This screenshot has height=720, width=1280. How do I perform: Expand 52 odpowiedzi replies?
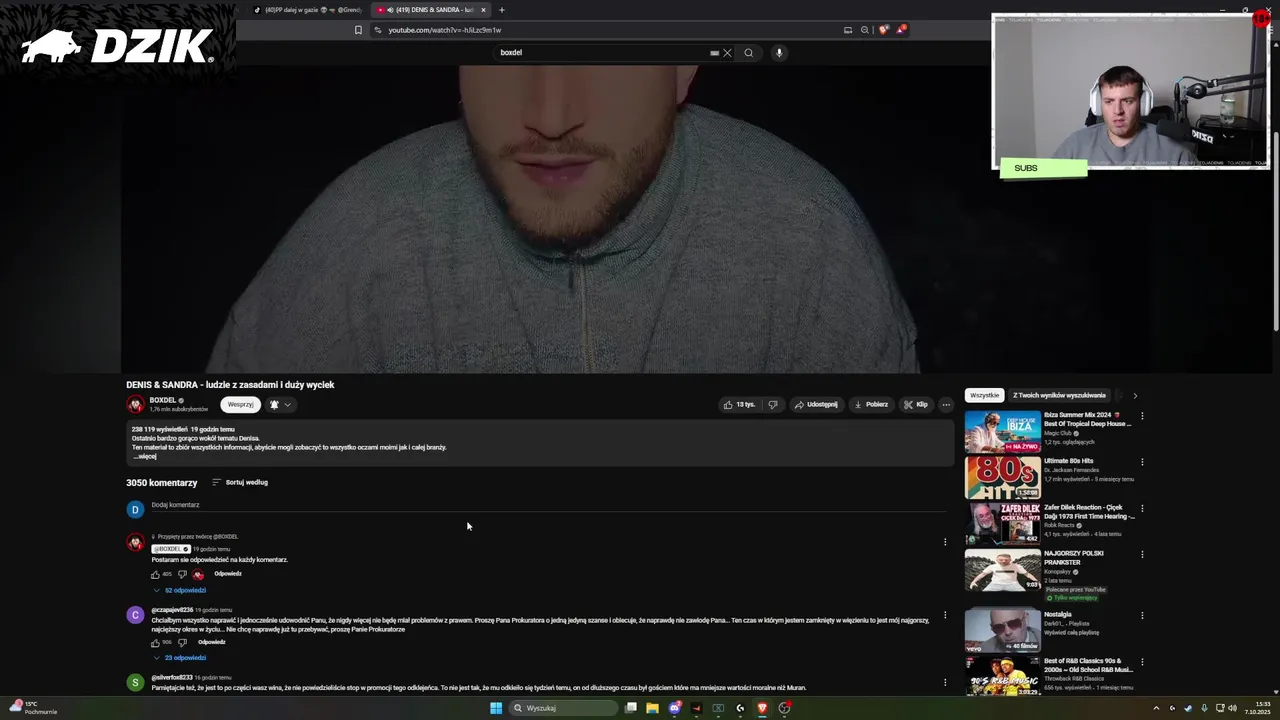pyautogui.click(x=180, y=590)
